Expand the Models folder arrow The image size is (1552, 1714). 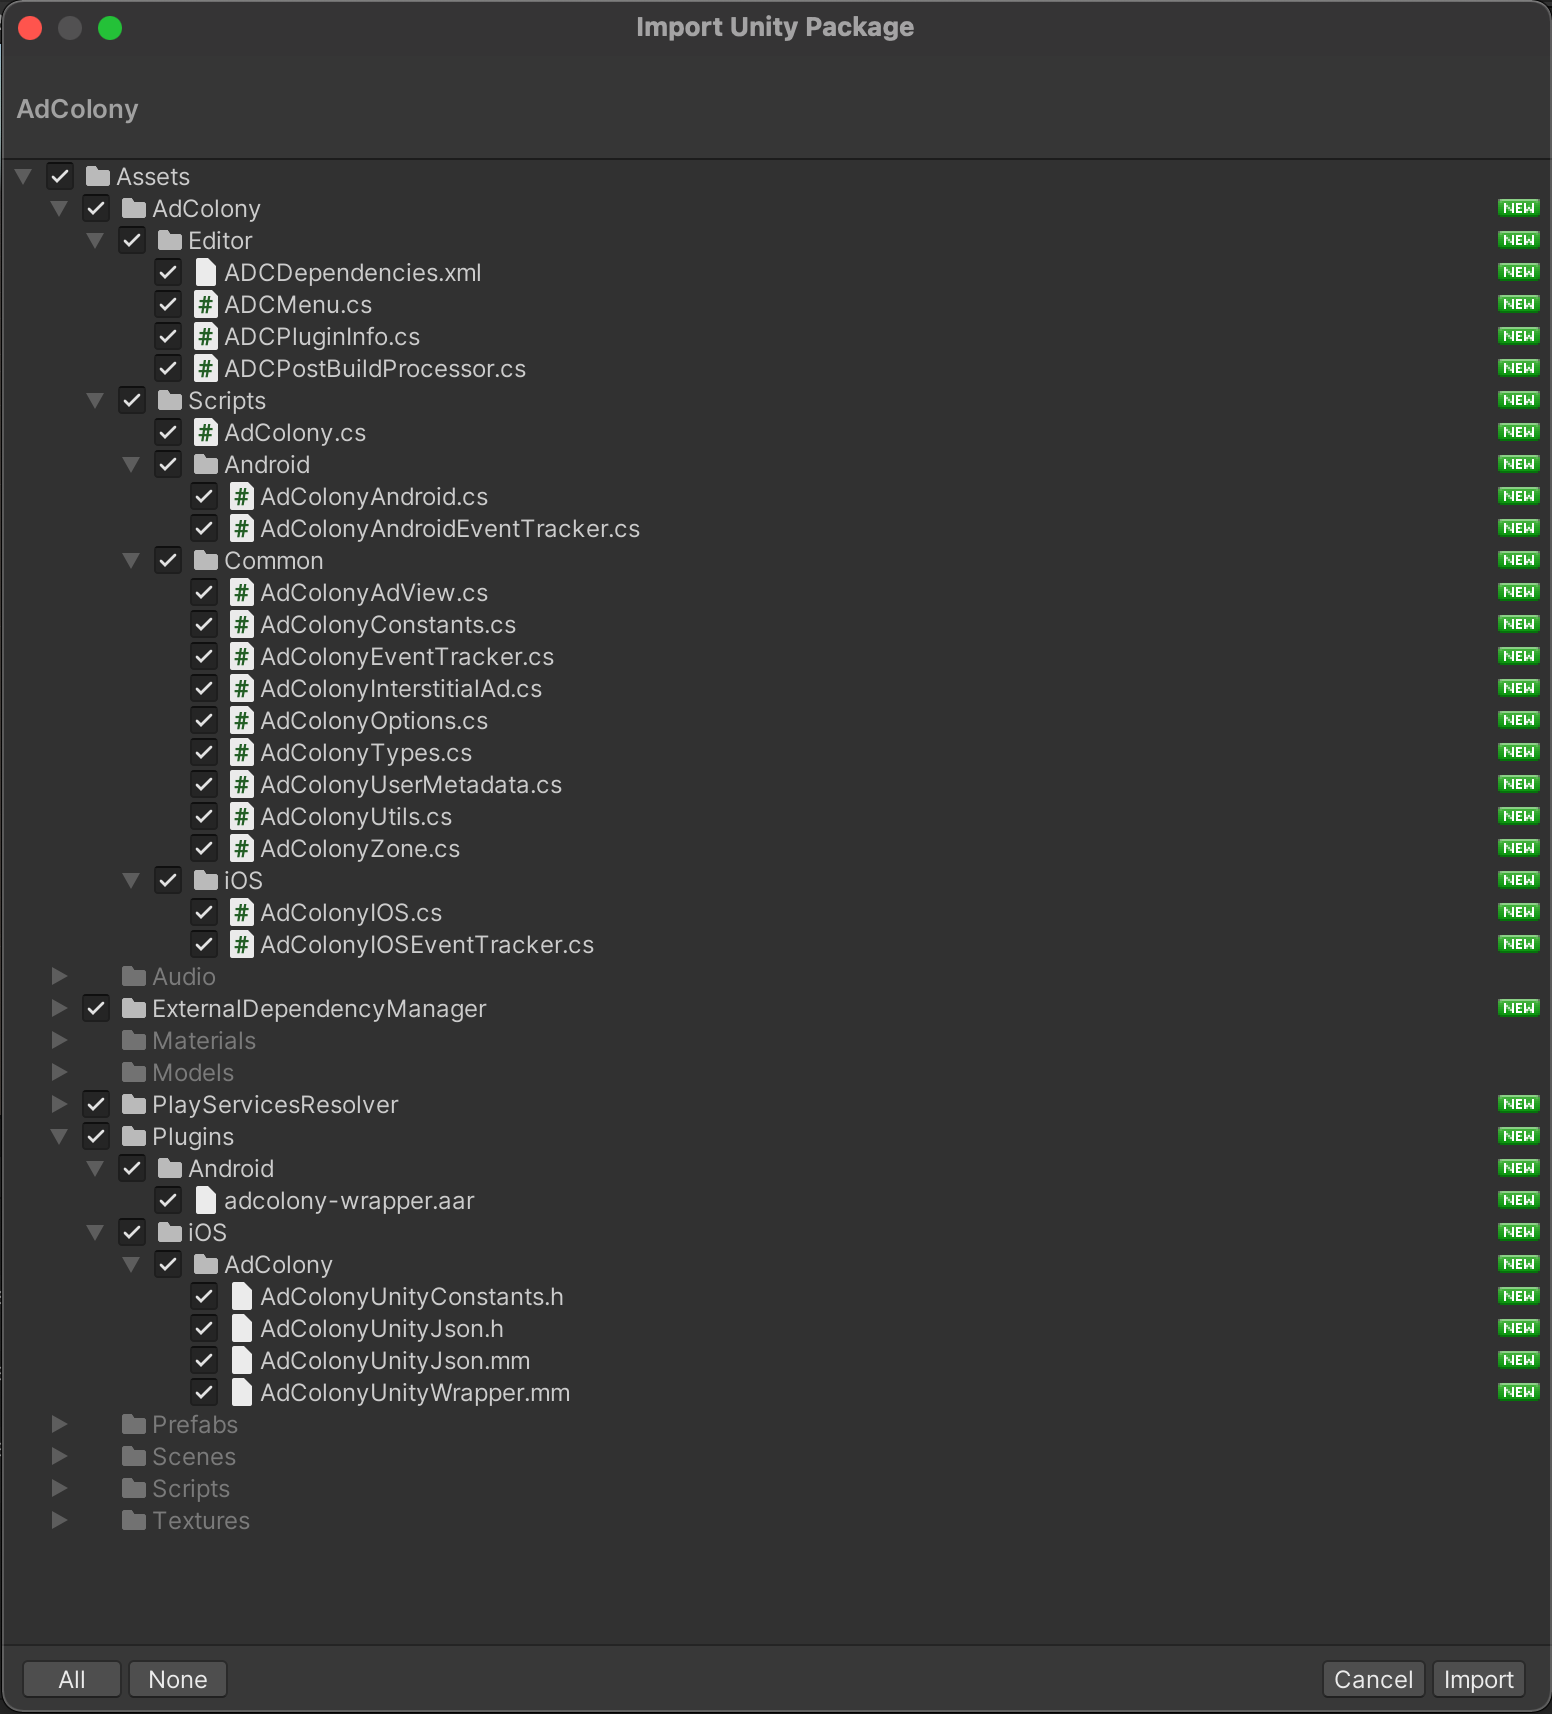pyautogui.click(x=60, y=1072)
